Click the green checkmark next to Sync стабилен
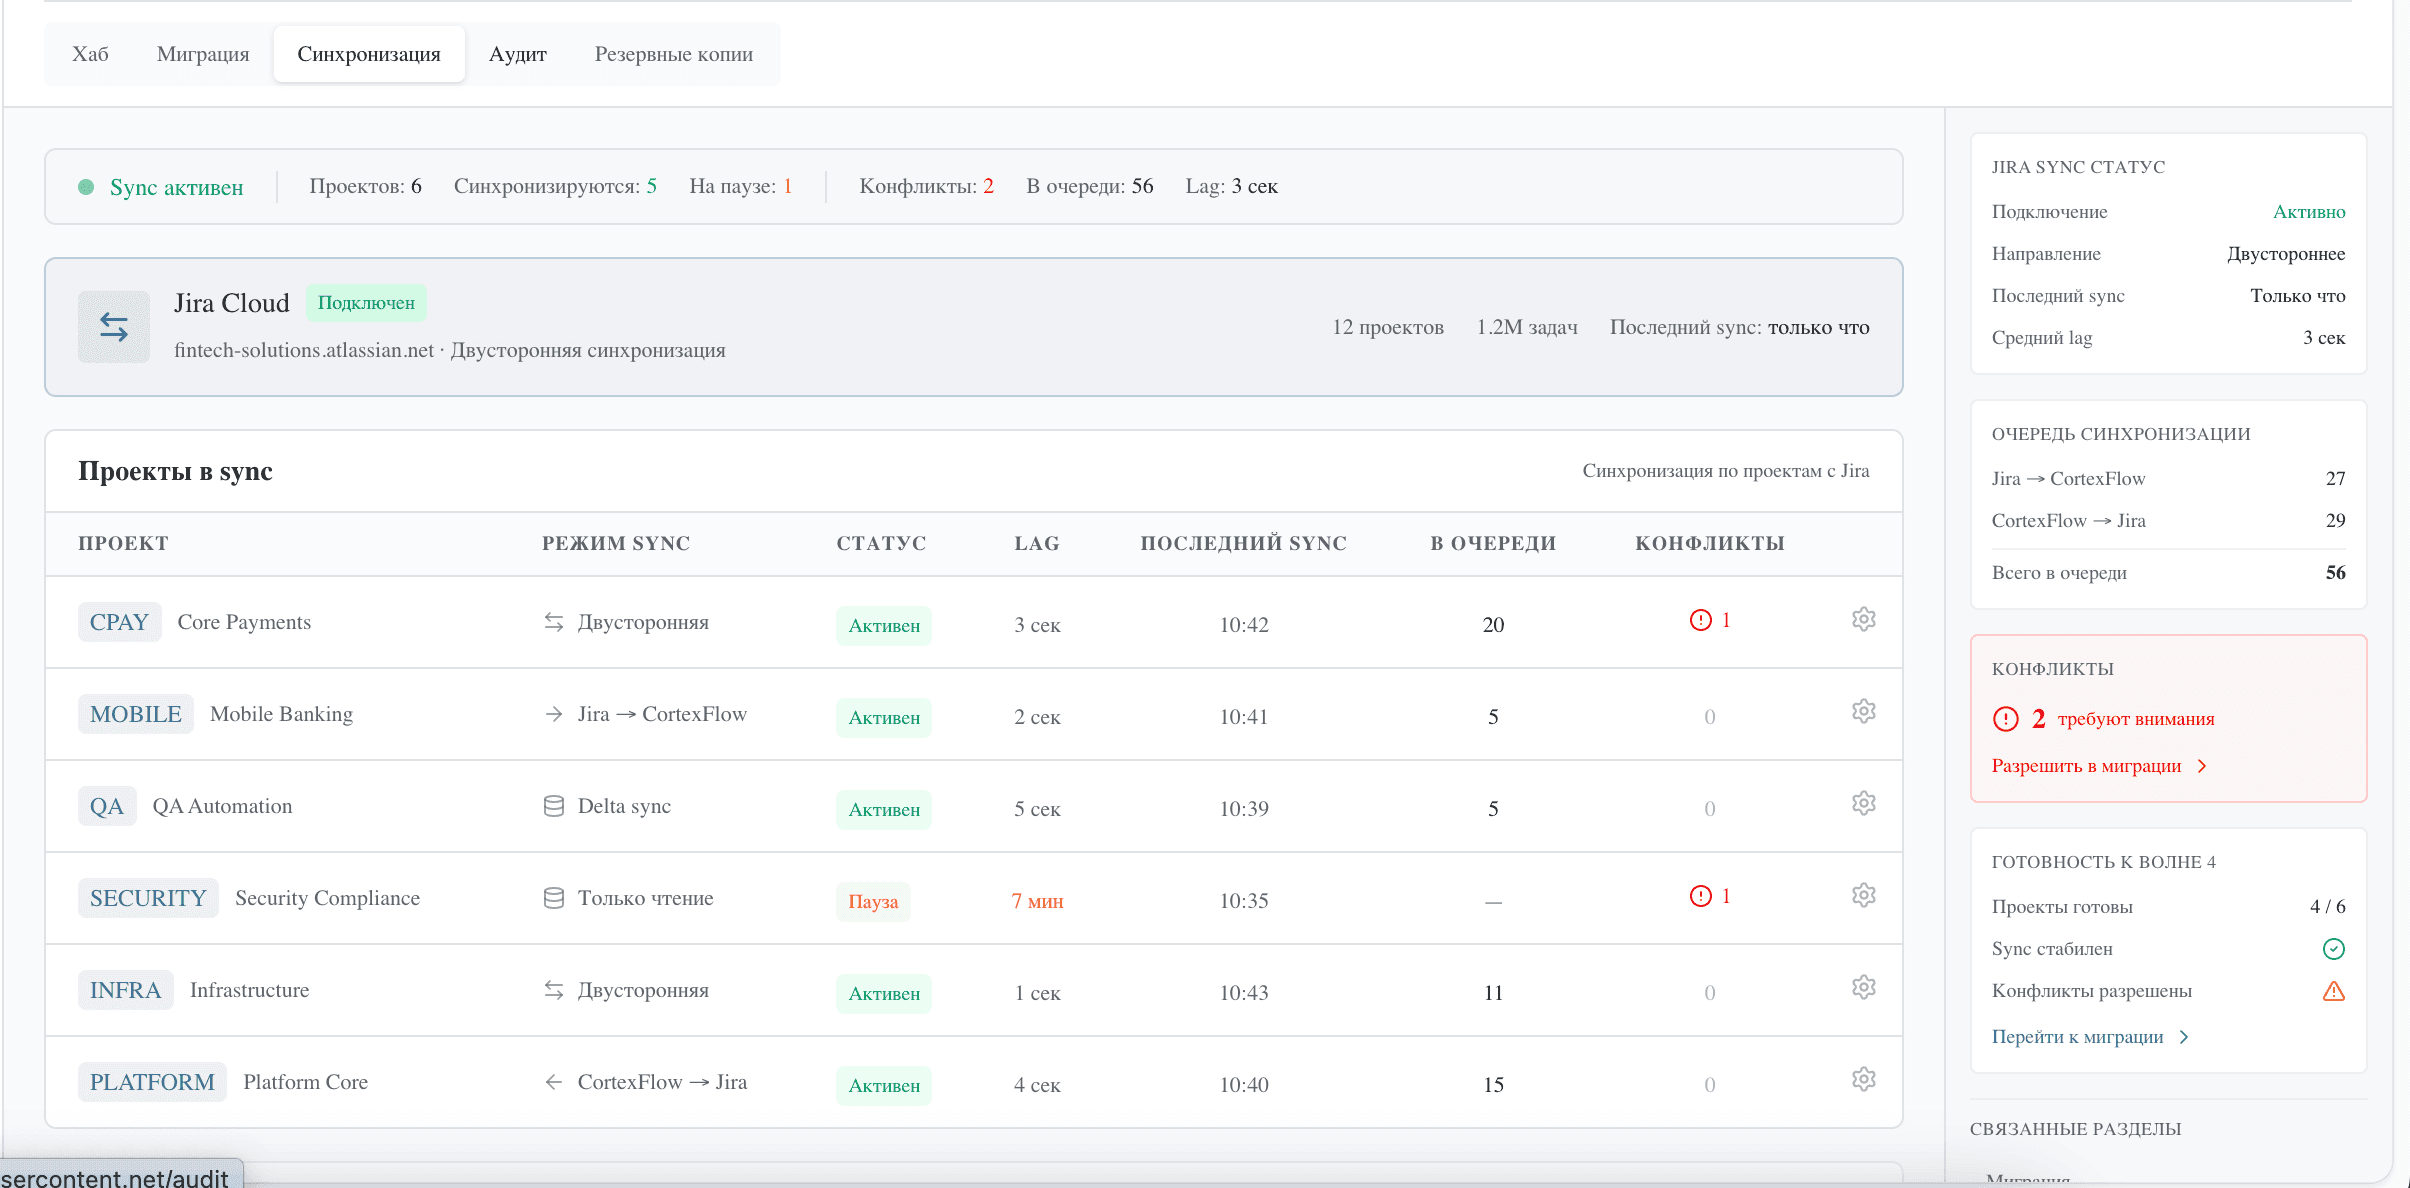The height and width of the screenshot is (1188, 2410). pos(2333,948)
